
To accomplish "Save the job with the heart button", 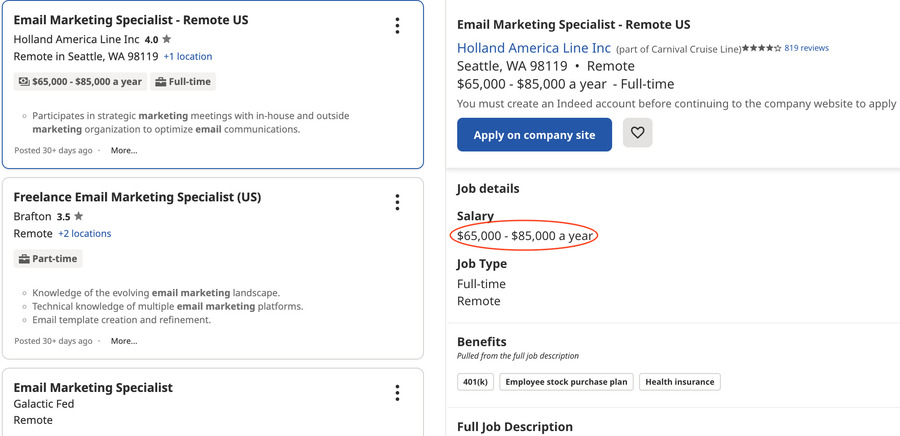I will (x=637, y=133).
